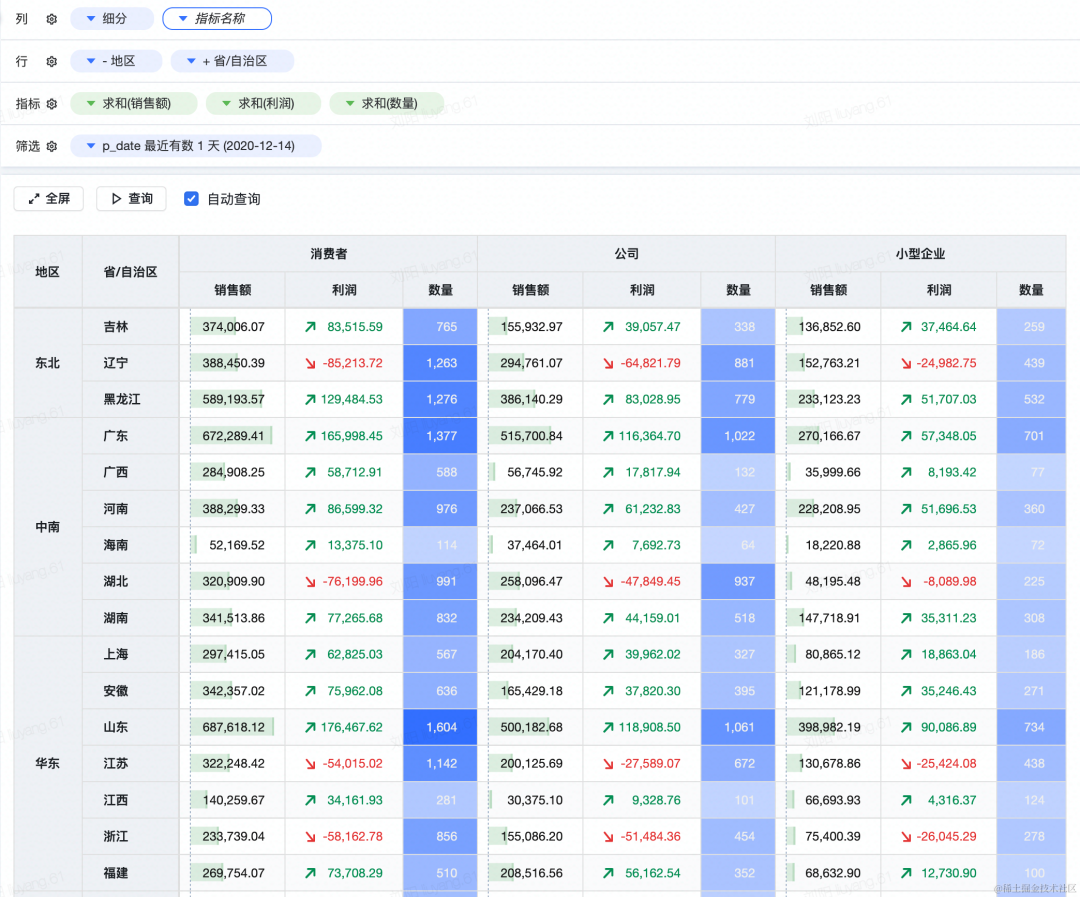Open the 指标 settings gear icon

click(52, 103)
